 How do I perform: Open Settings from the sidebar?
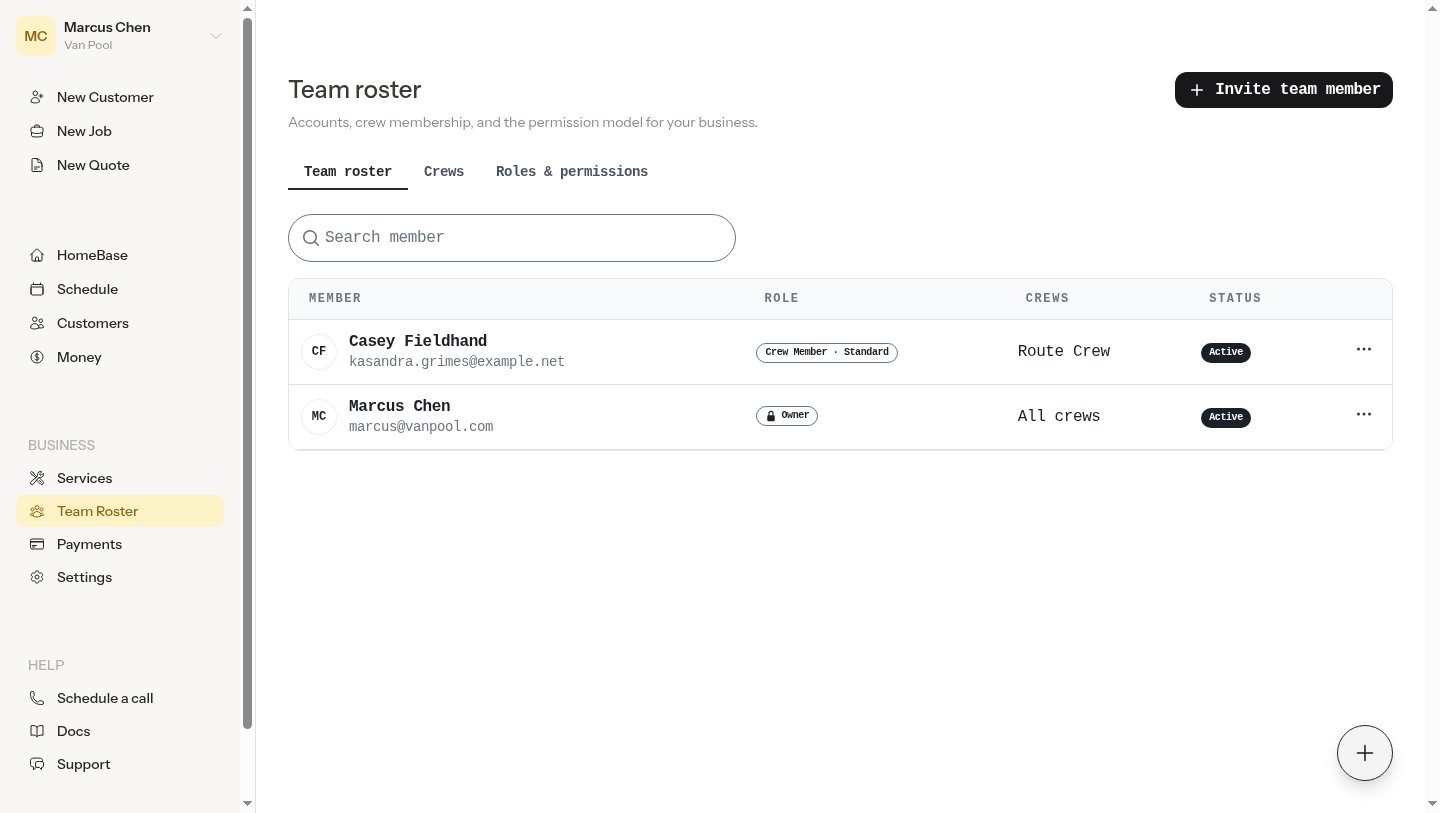[x=120, y=577]
